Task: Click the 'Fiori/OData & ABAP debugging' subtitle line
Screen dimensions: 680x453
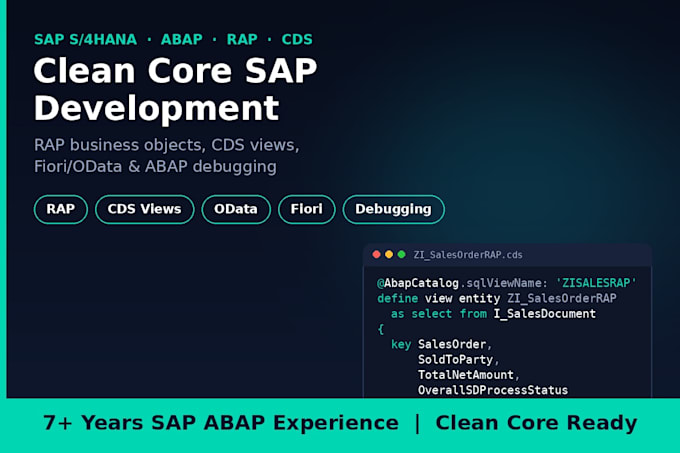Action: [155, 166]
